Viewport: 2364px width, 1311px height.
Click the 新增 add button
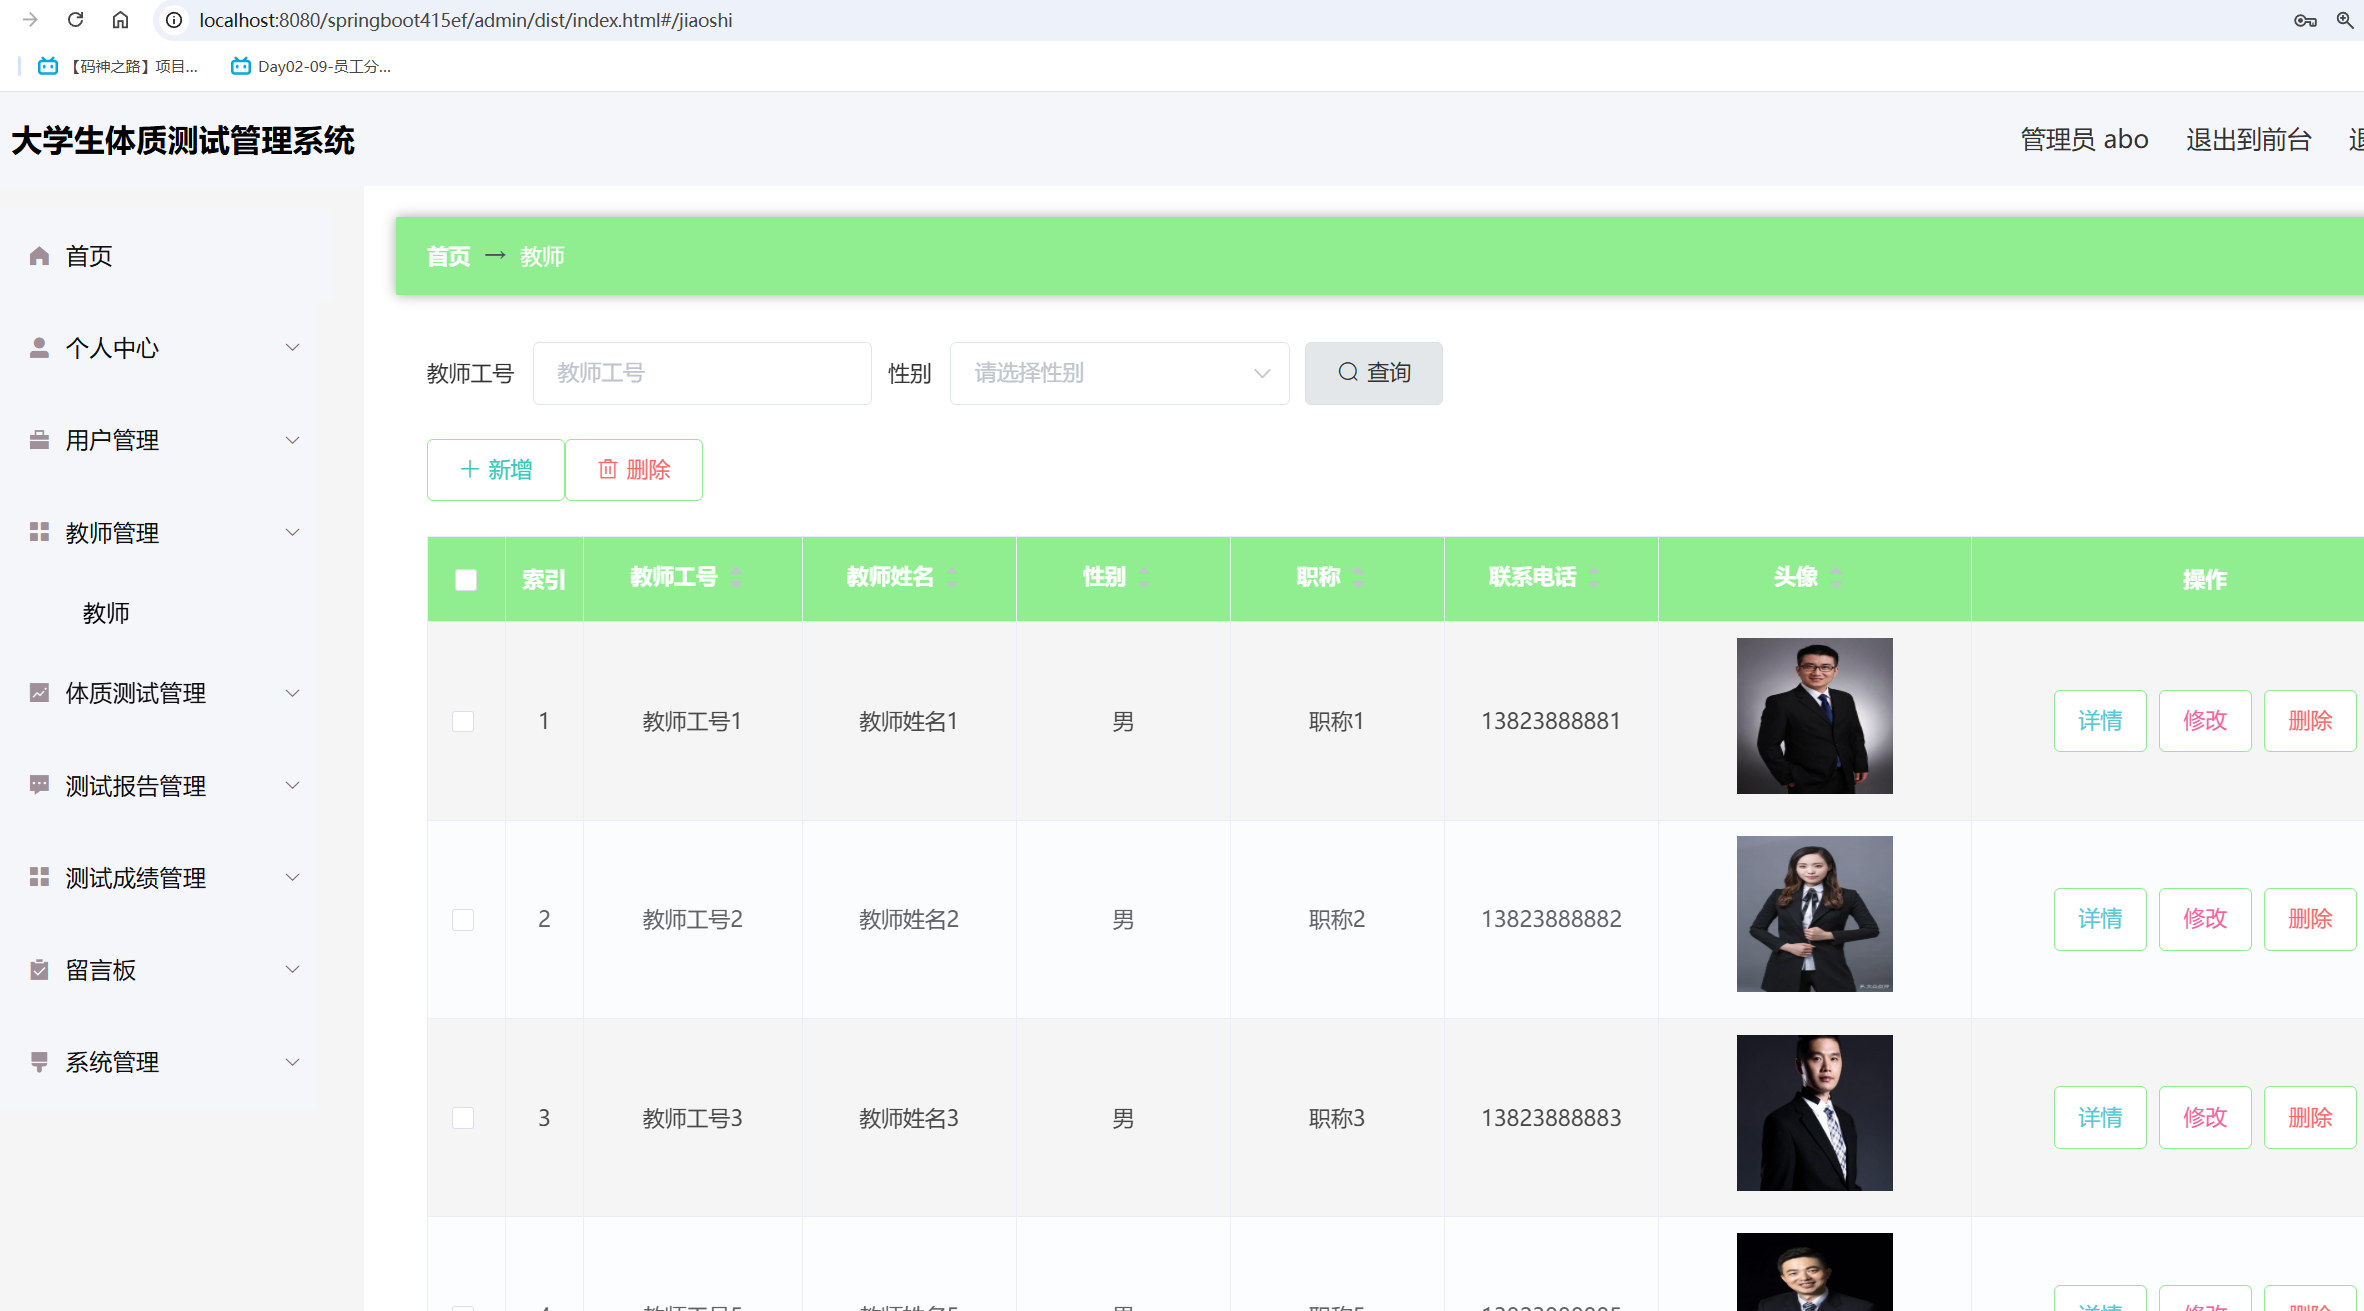pos(495,469)
